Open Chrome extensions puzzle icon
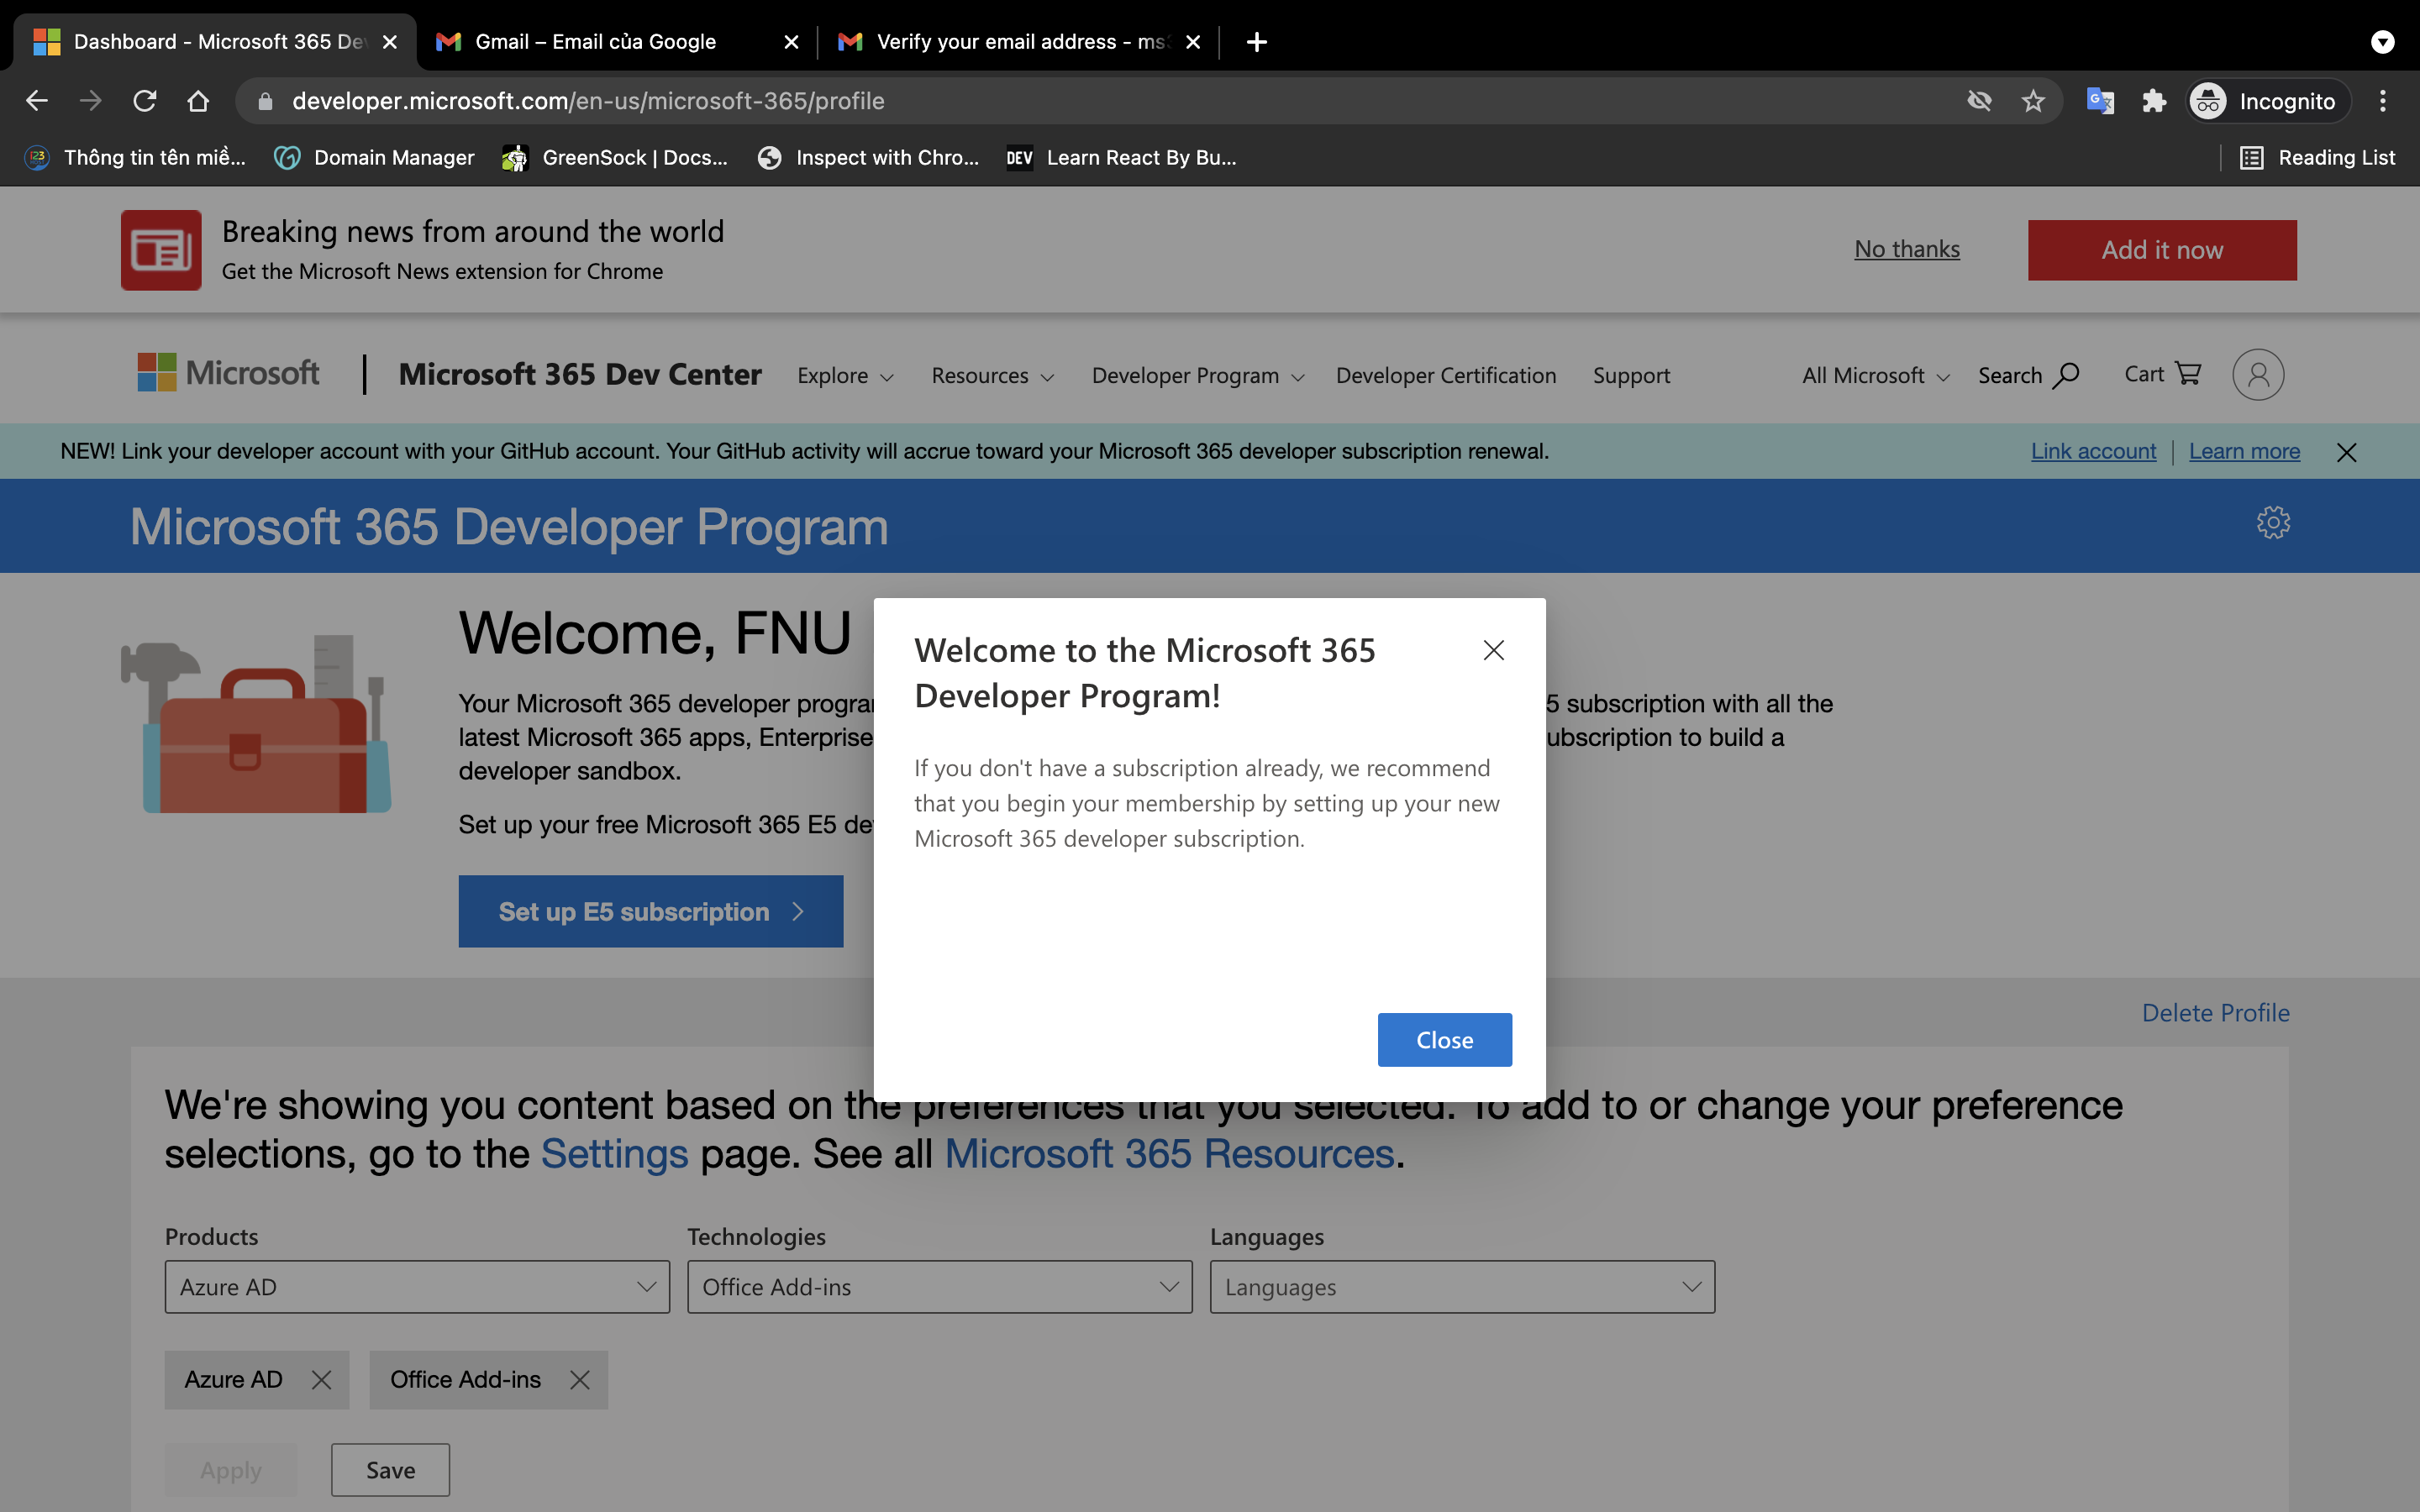2420x1512 pixels. pyautogui.click(x=2153, y=101)
